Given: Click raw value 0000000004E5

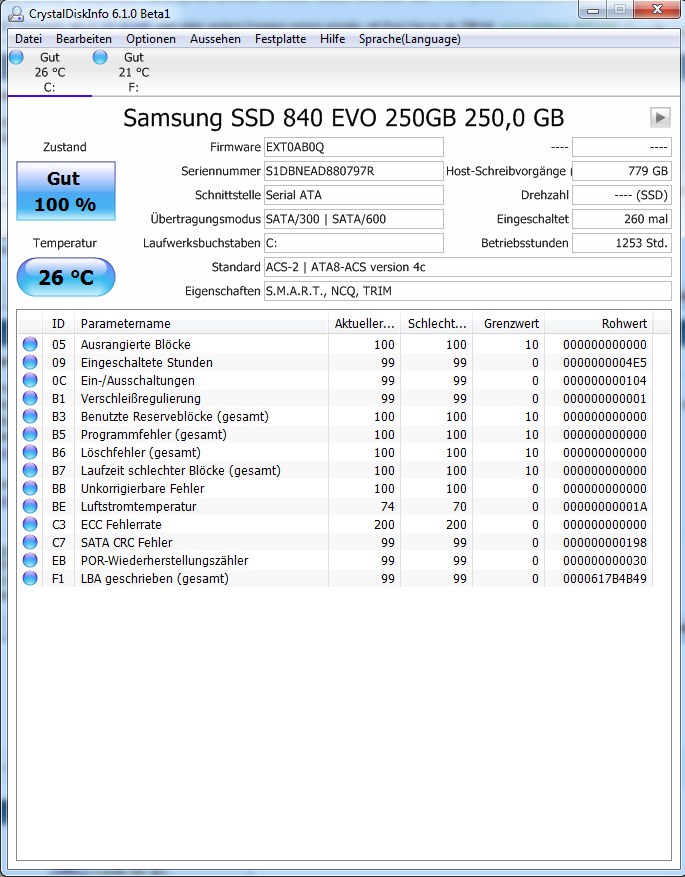Looking at the screenshot, I should pos(604,363).
